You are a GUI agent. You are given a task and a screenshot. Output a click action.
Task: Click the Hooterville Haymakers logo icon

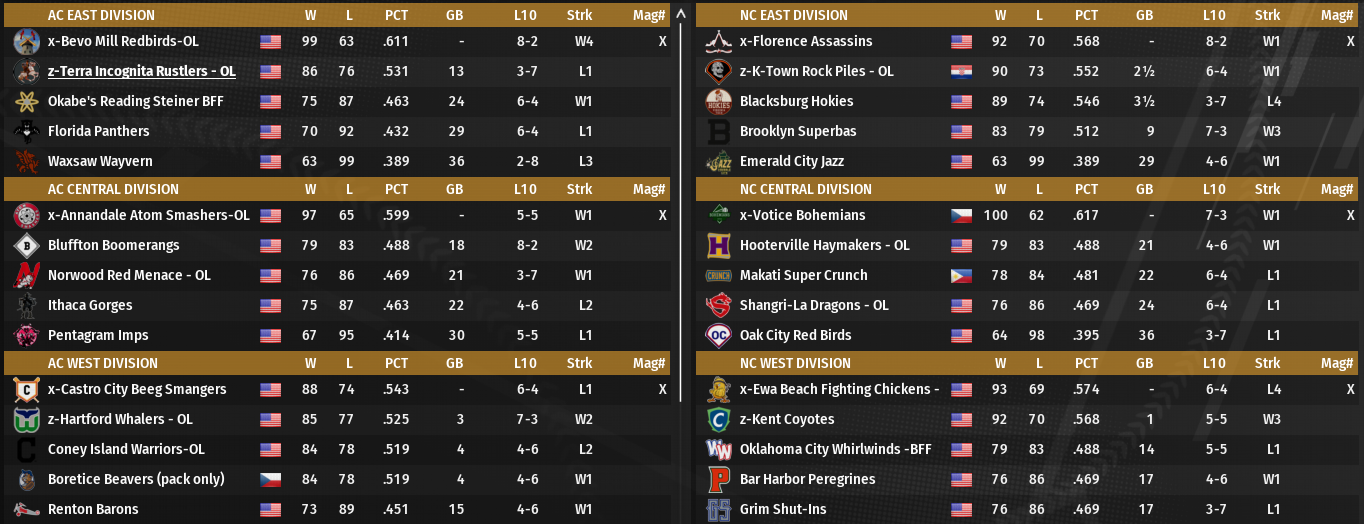[x=719, y=246]
